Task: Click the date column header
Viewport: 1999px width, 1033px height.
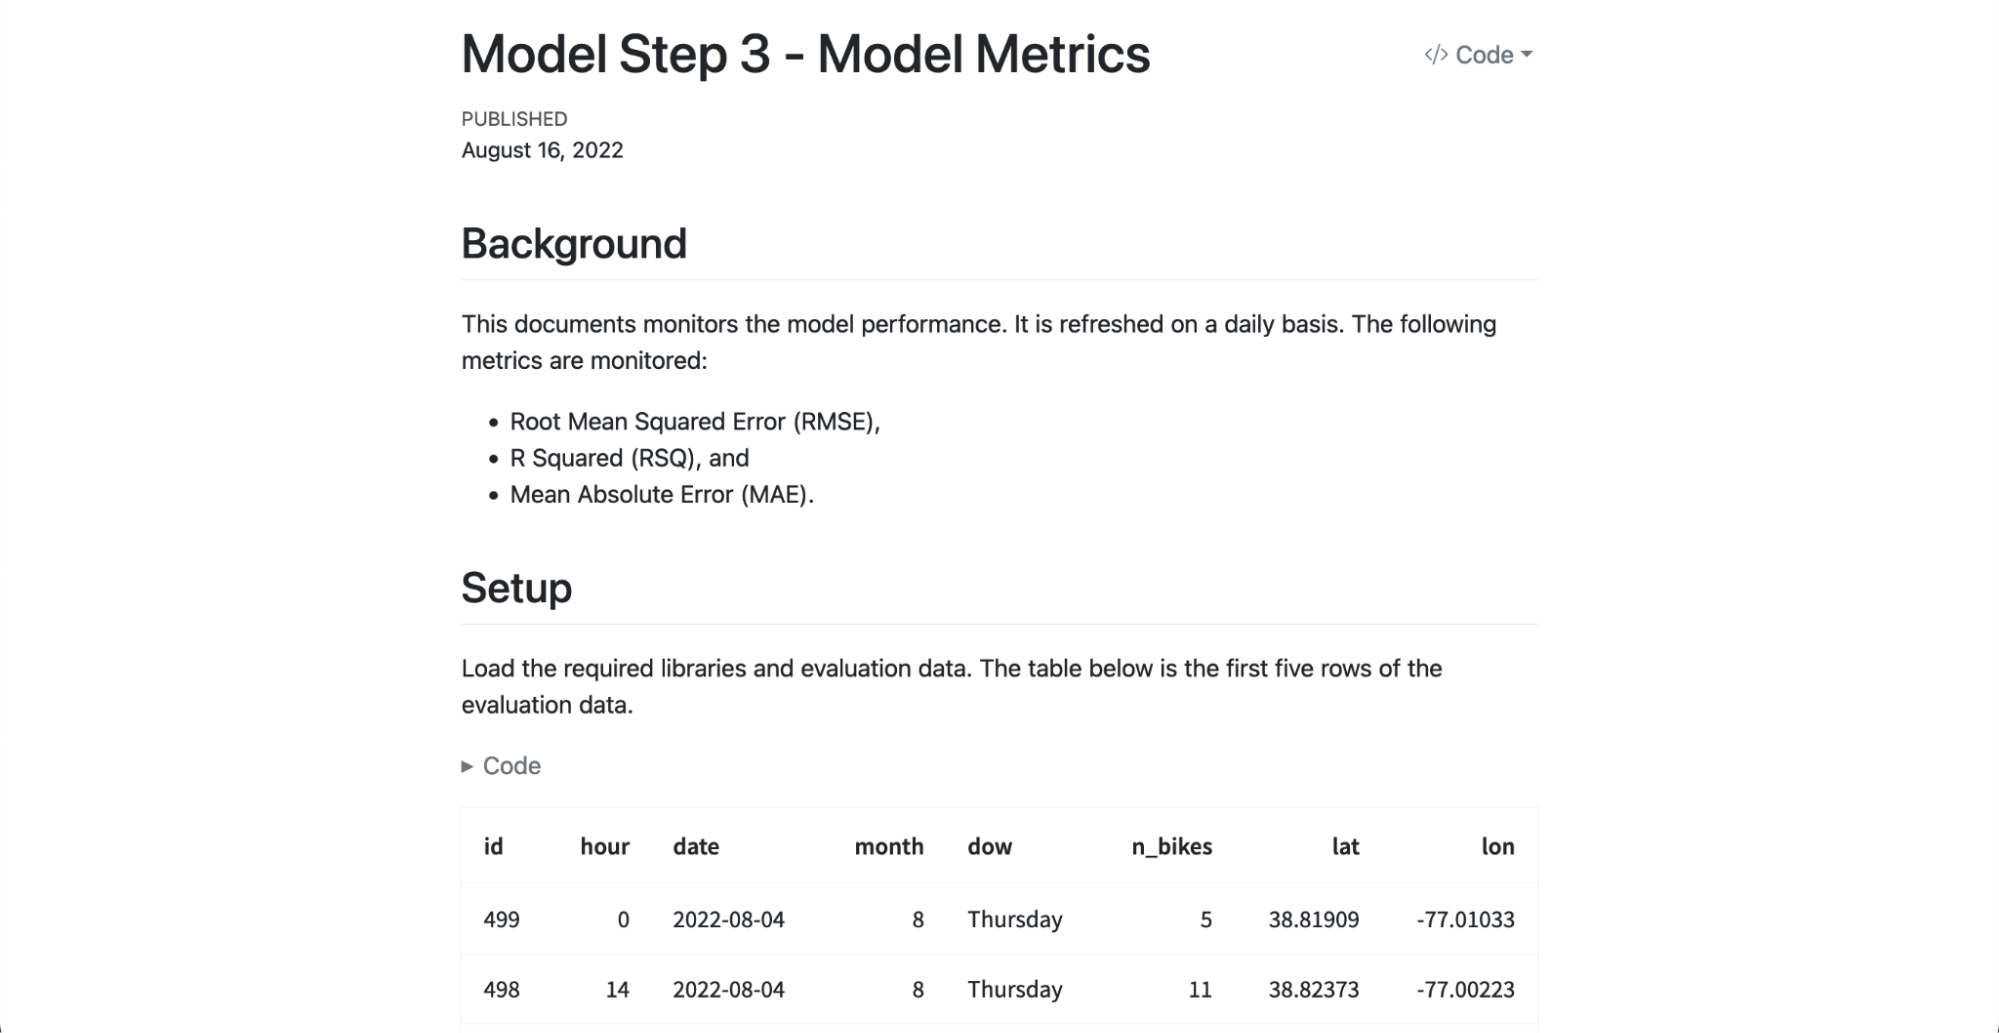Action: click(x=696, y=846)
